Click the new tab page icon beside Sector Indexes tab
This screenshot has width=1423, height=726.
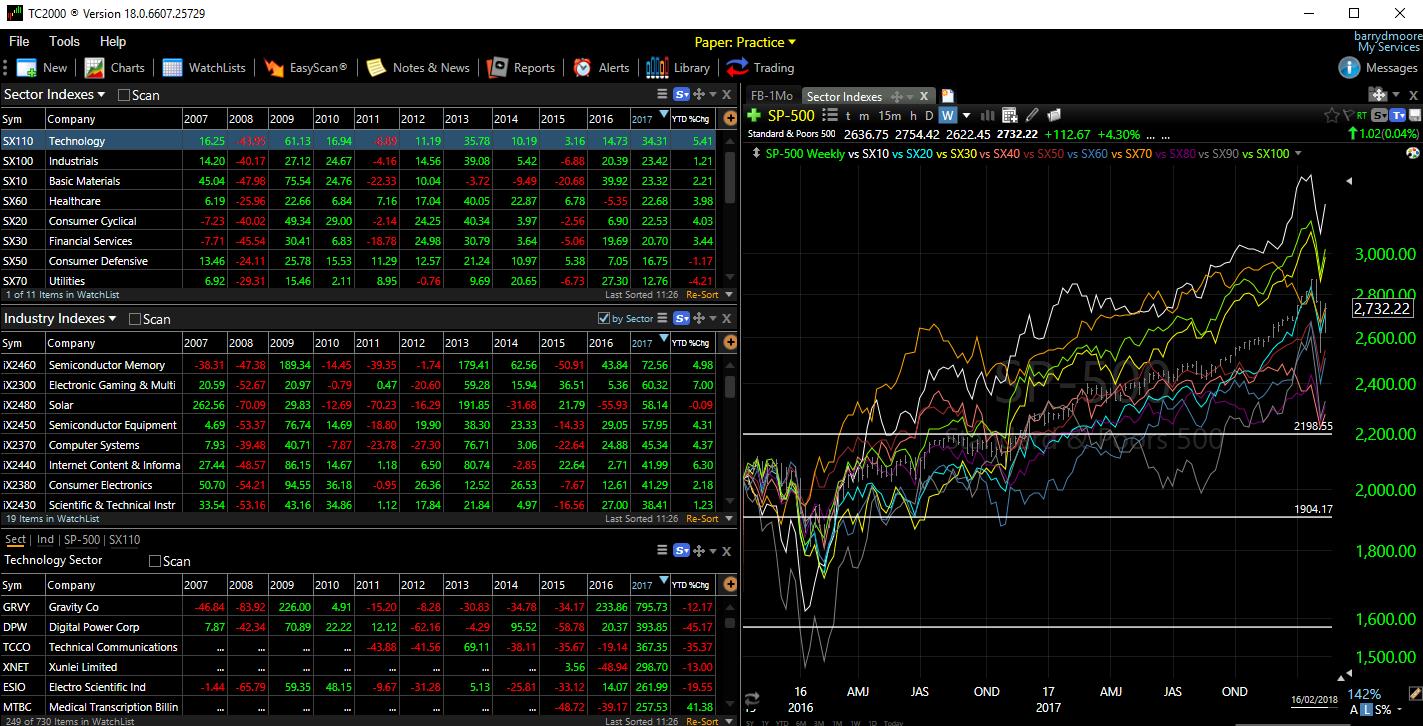tap(947, 96)
